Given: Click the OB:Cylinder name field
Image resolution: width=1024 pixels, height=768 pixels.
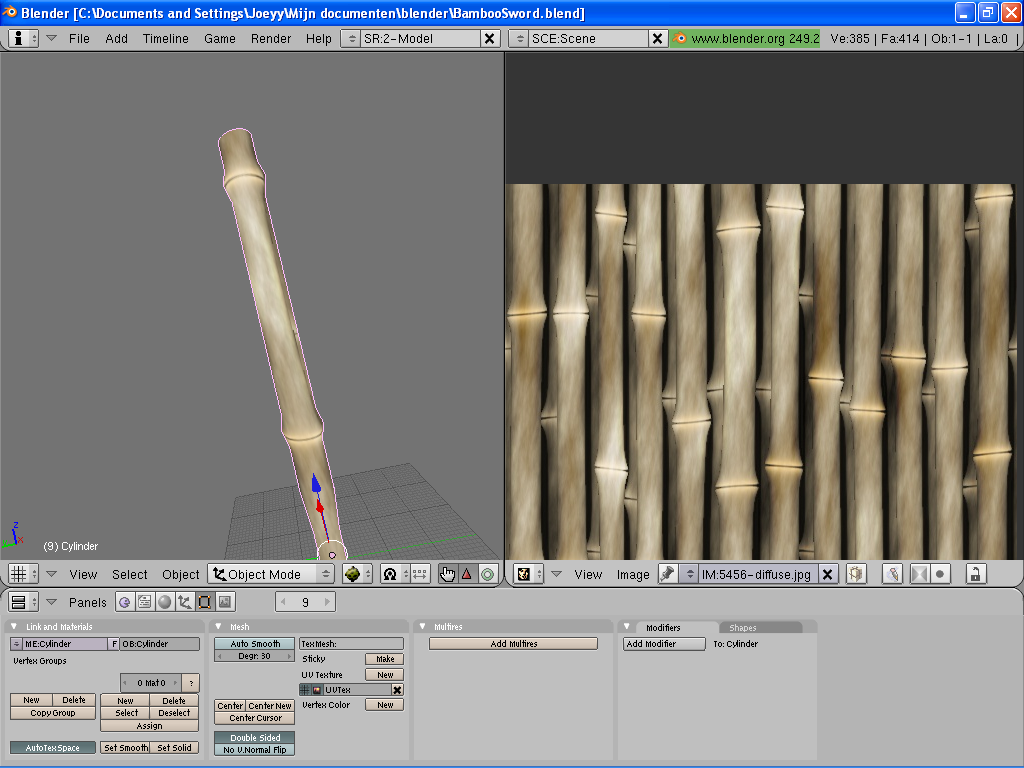Looking at the screenshot, I should [159, 644].
